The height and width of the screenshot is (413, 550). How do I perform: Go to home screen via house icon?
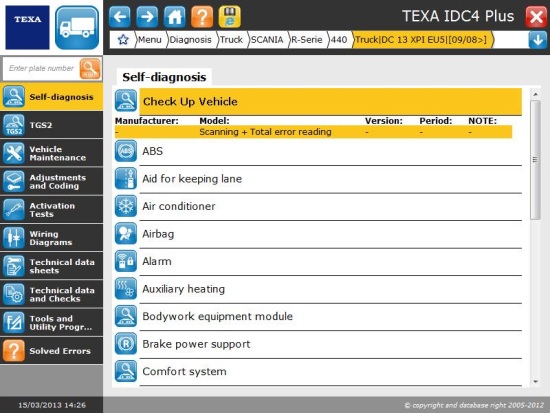(x=175, y=16)
